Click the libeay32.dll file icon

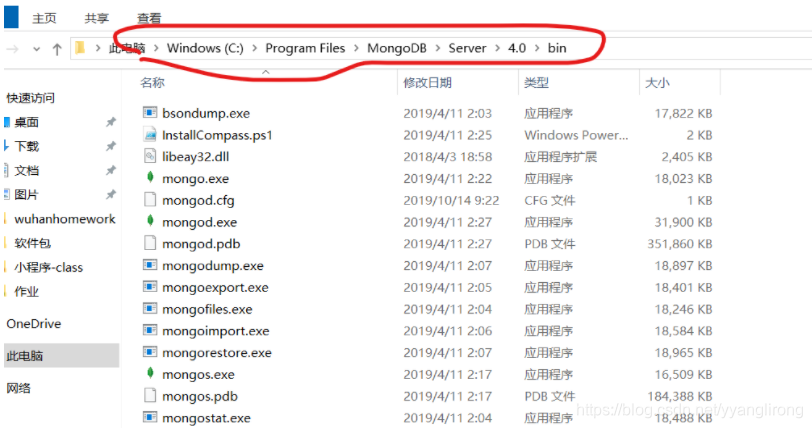(x=150, y=156)
